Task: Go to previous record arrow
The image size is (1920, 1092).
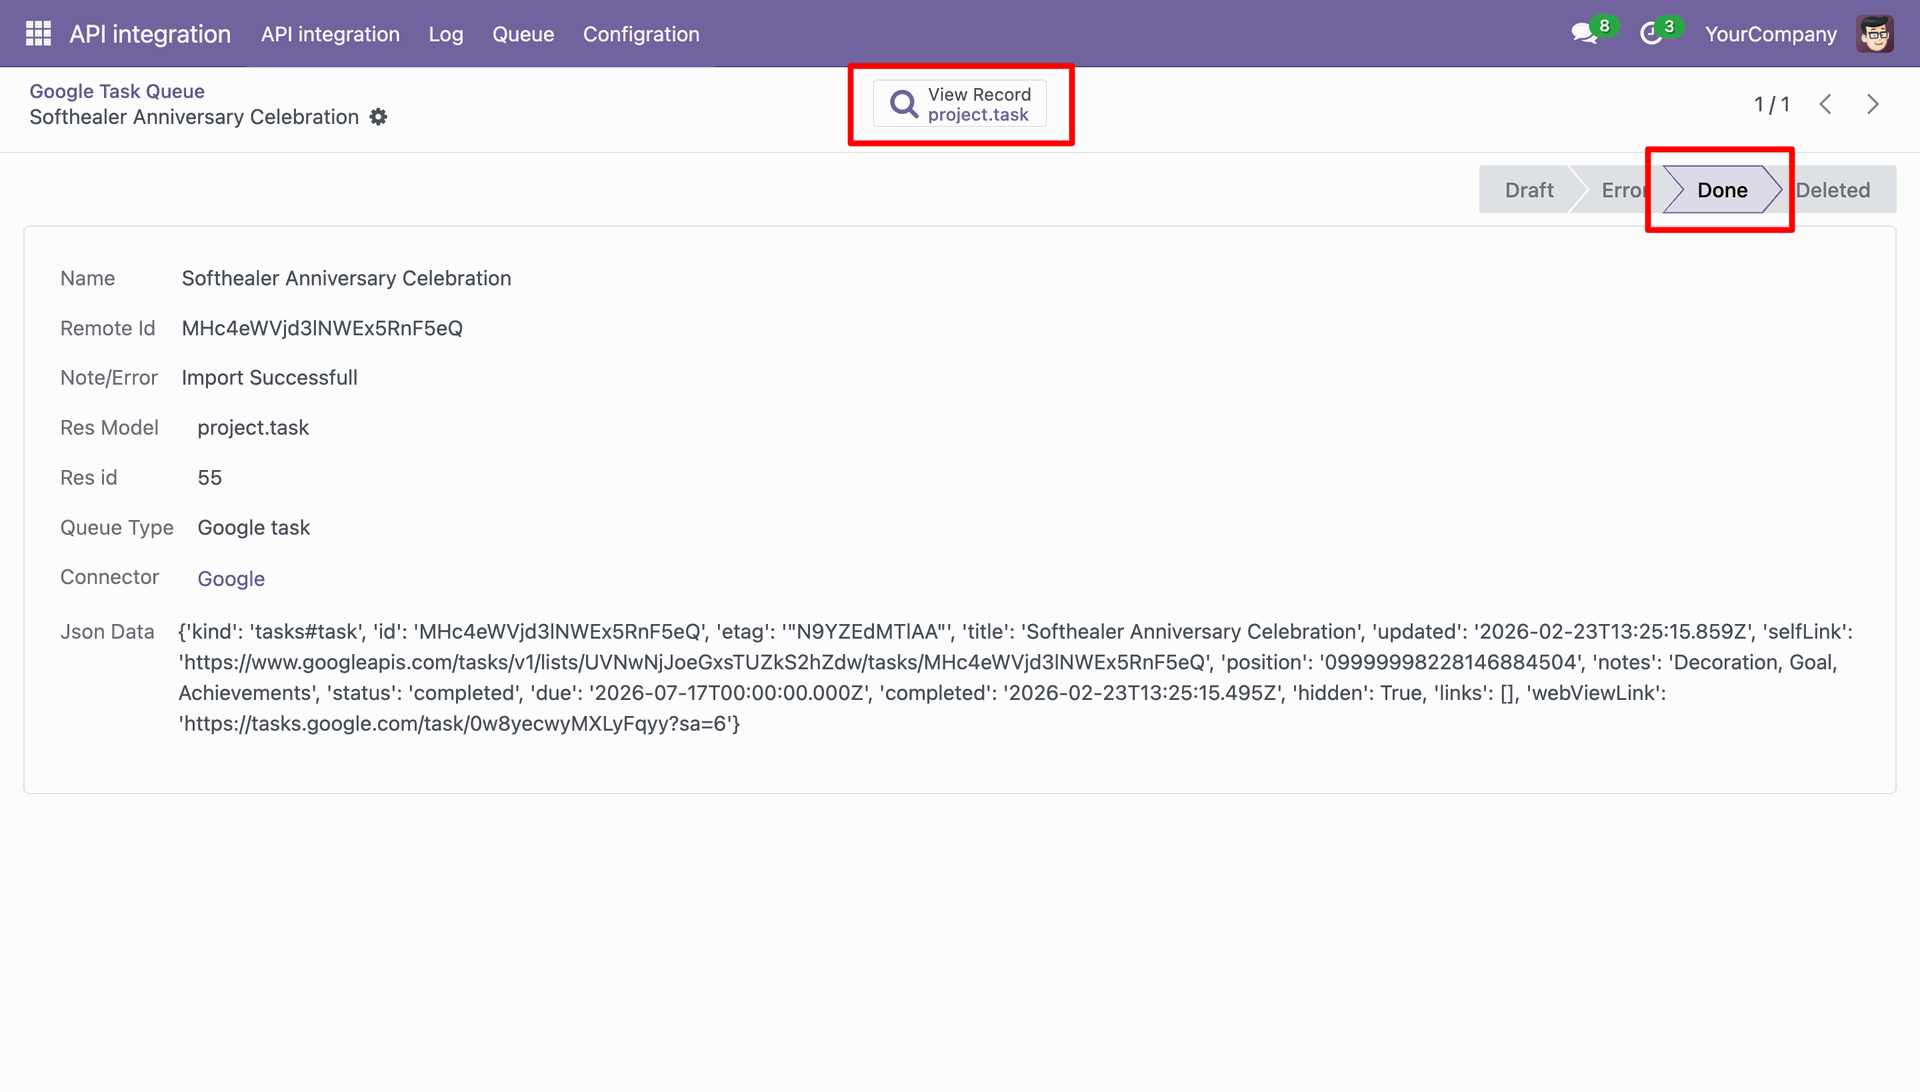Action: (x=1825, y=104)
